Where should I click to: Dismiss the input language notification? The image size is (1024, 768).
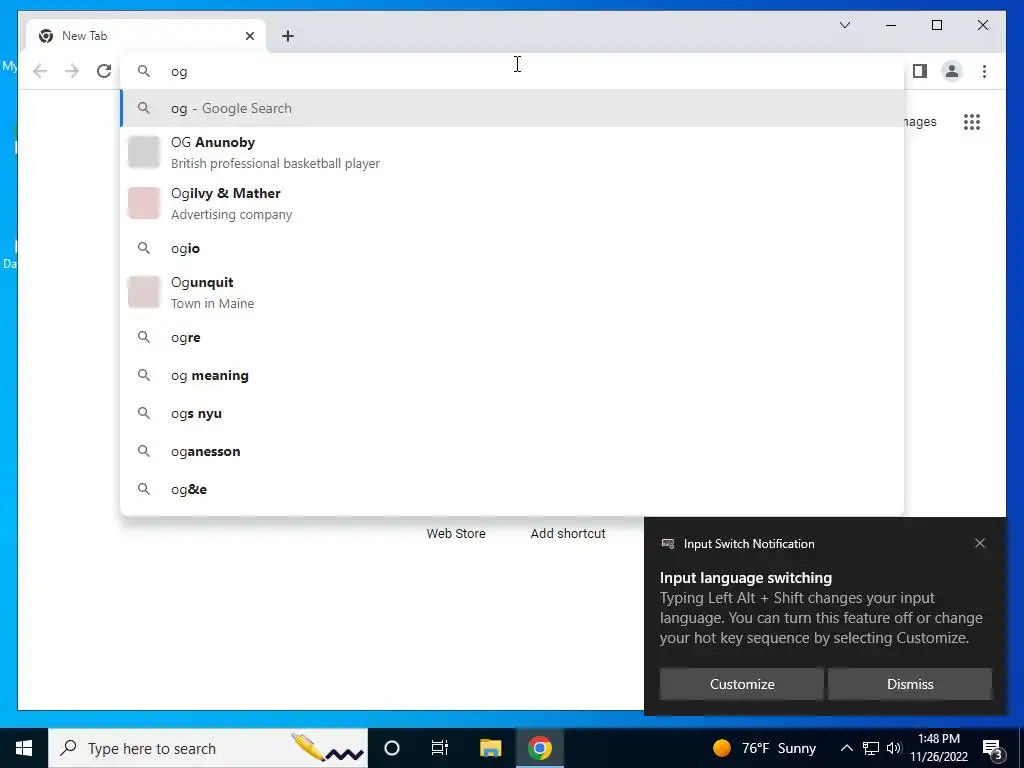[x=910, y=684]
